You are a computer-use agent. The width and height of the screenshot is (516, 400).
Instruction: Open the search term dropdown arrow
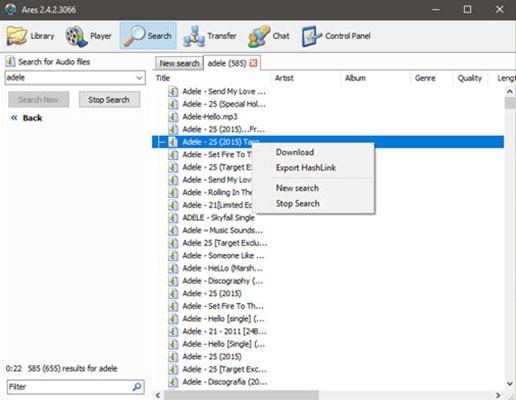(x=139, y=78)
